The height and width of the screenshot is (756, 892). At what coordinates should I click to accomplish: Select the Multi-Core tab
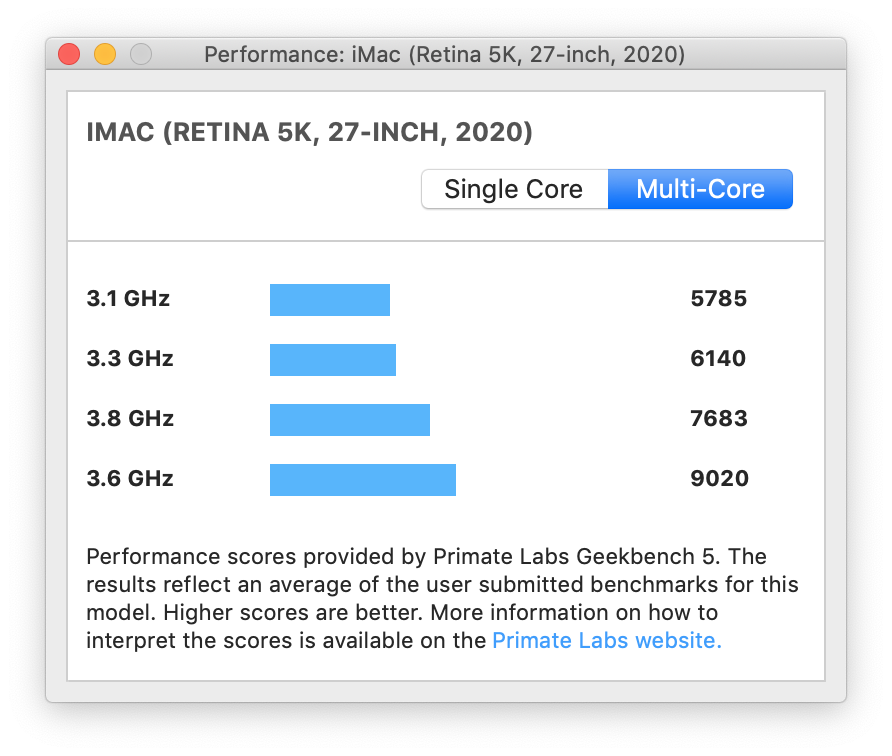700,189
